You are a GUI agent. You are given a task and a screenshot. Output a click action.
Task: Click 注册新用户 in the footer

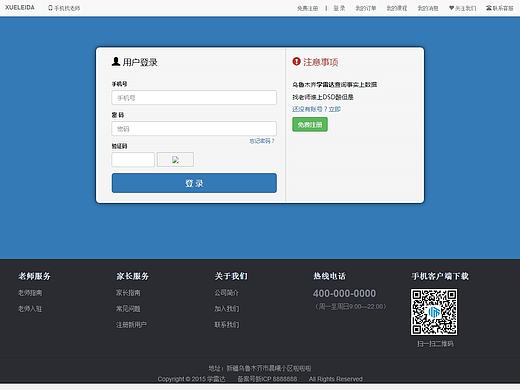(x=131, y=325)
